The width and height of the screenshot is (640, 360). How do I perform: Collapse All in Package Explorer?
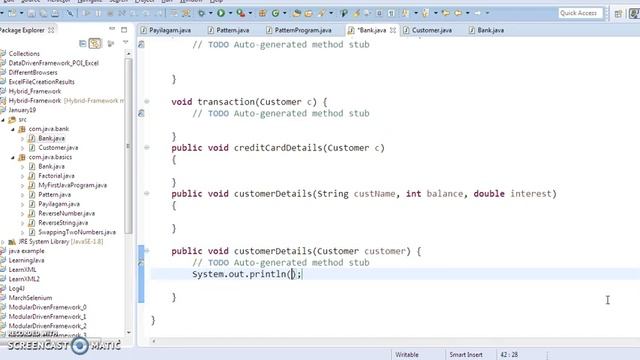pyautogui.click(x=82, y=43)
